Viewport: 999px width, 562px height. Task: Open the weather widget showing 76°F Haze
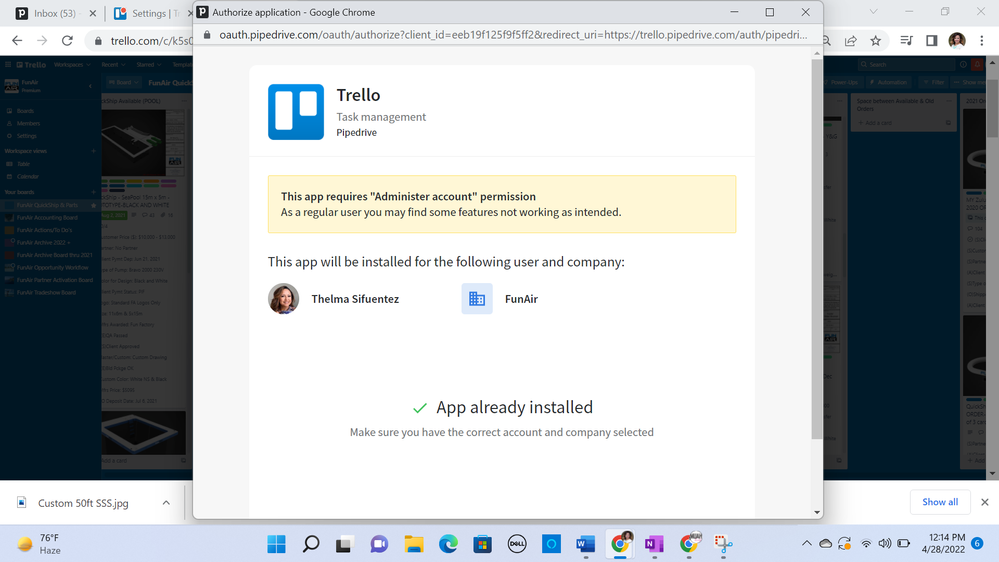[x=40, y=544]
